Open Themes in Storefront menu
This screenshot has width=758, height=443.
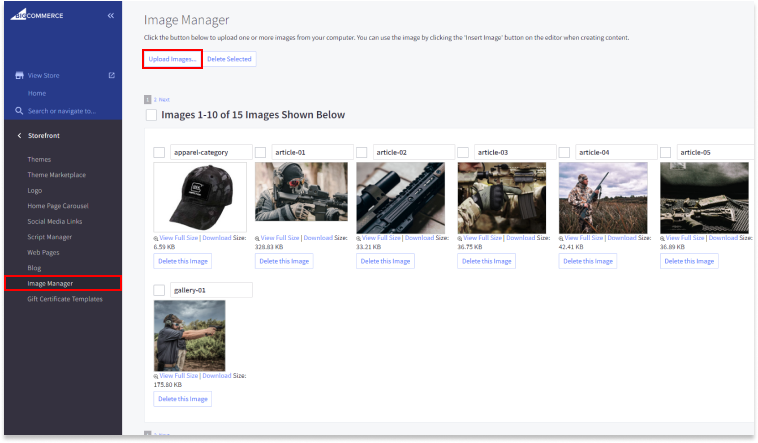(x=39, y=159)
